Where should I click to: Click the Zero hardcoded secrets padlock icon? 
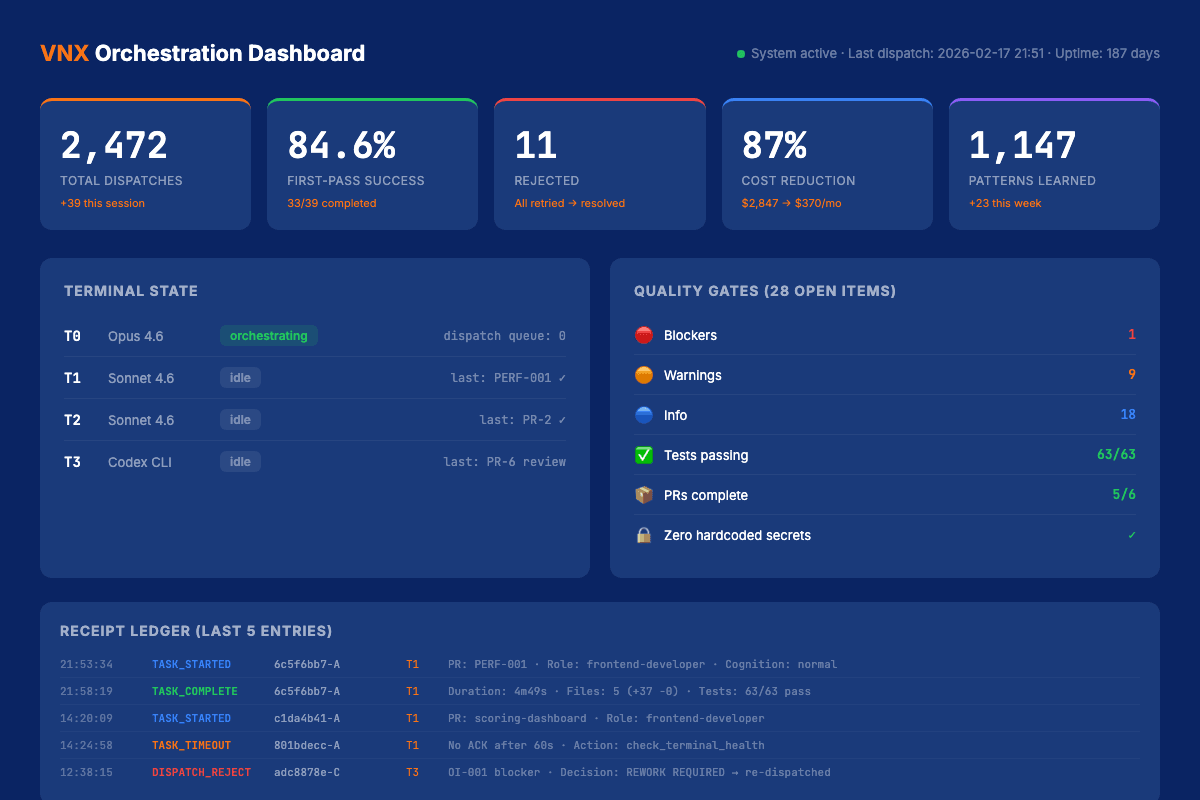pos(643,535)
